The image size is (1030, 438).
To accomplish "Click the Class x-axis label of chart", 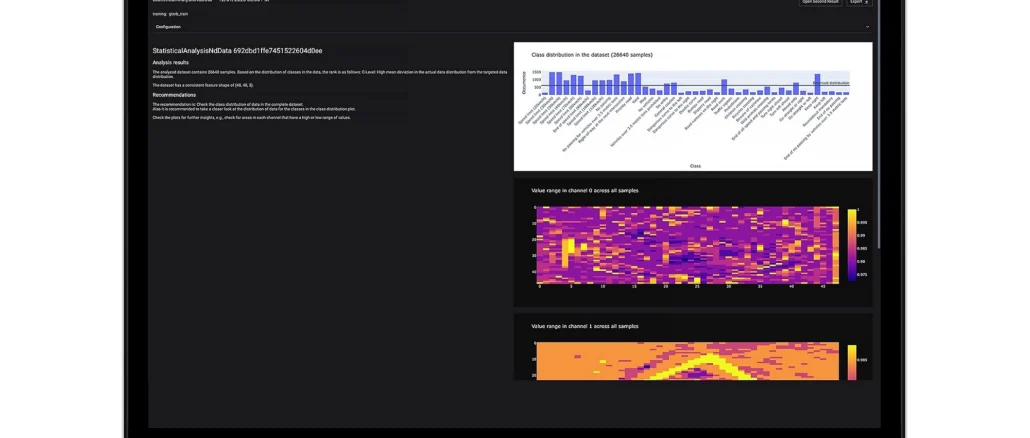I will [x=695, y=166].
